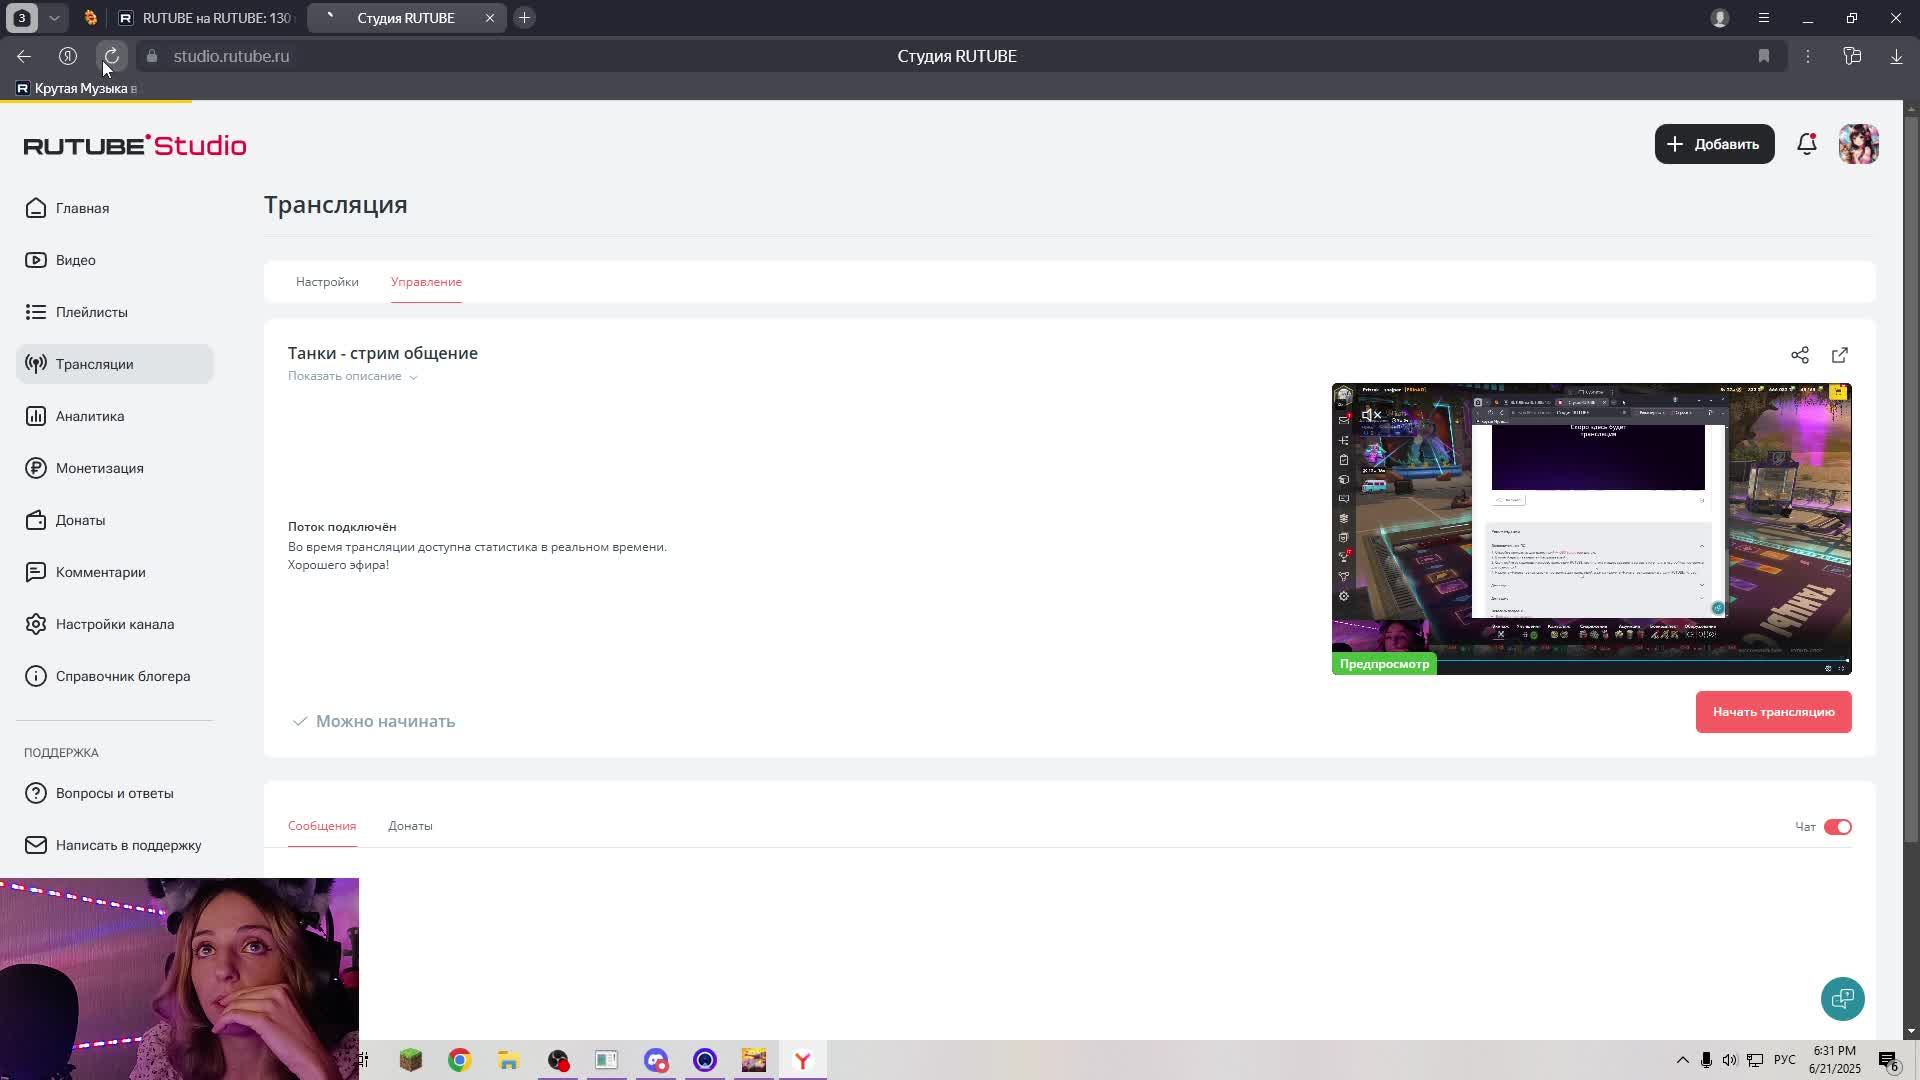
Task: Open the browser three-dot menu
Action: [1808, 56]
